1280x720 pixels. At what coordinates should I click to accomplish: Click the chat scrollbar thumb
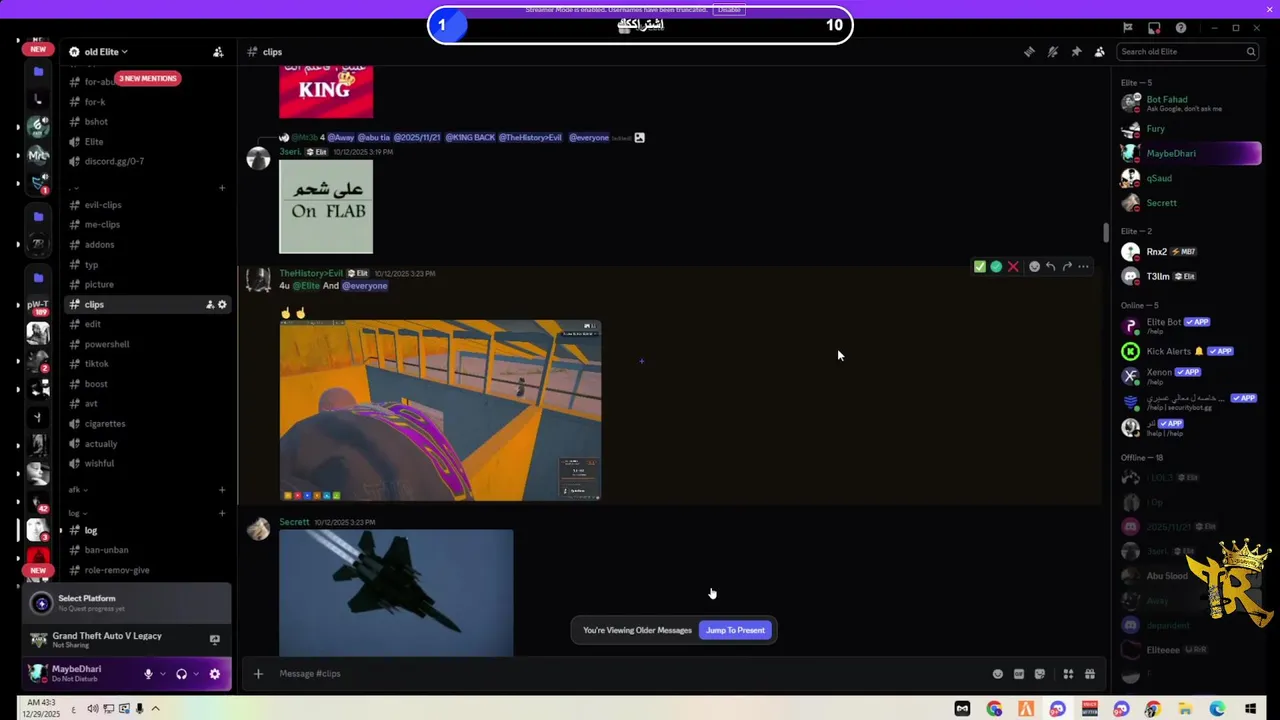point(1105,232)
